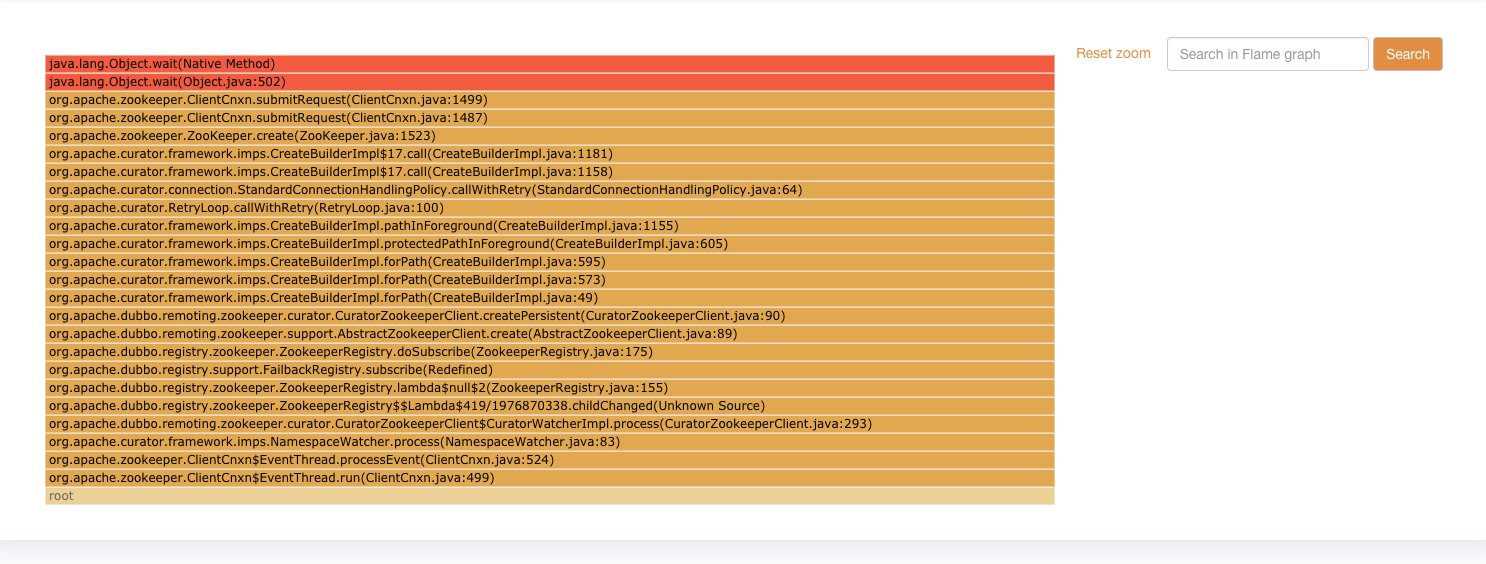1486x564 pixels.
Task: Click the Reset zoom link
Action: [x=1113, y=54]
